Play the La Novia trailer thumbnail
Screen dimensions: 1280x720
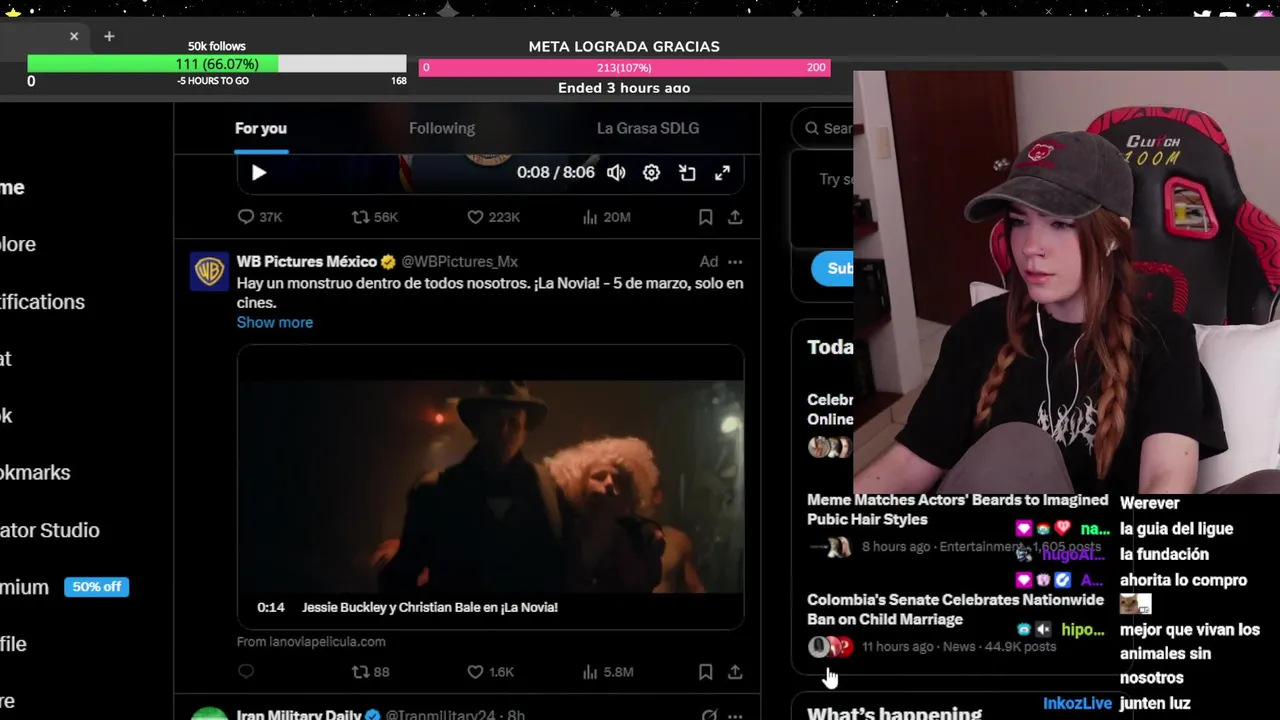click(490, 487)
